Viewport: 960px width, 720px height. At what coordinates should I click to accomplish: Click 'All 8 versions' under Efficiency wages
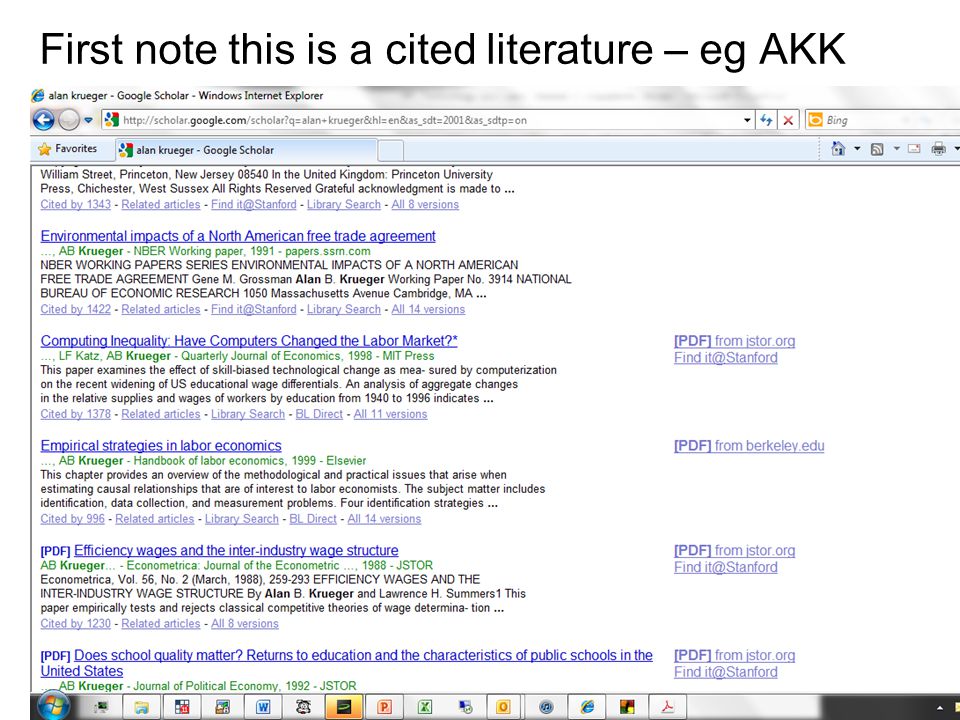(244, 623)
